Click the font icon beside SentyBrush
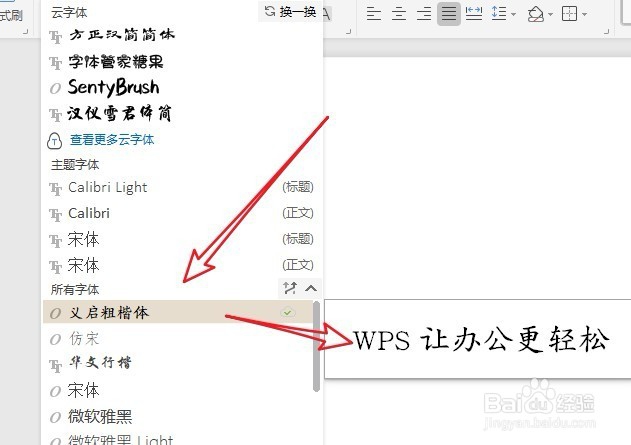 coord(55,88)
